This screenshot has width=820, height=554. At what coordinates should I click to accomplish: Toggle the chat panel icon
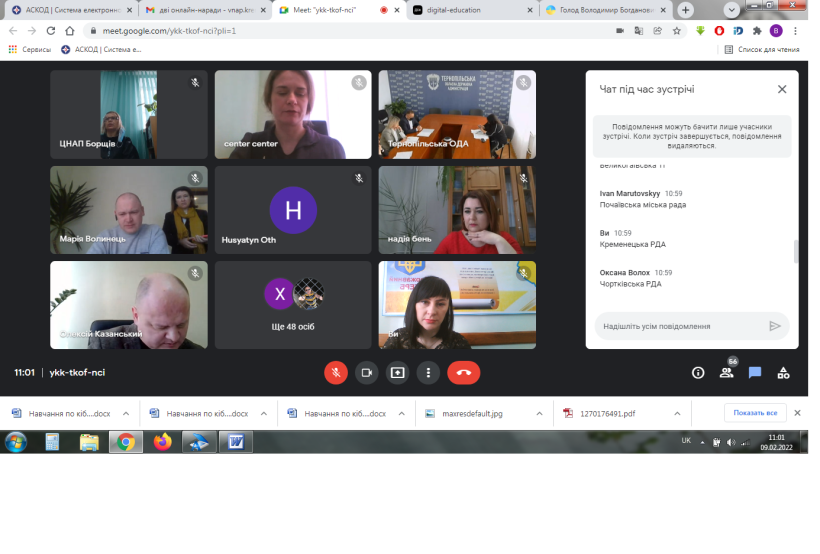(x=755, y=373)
